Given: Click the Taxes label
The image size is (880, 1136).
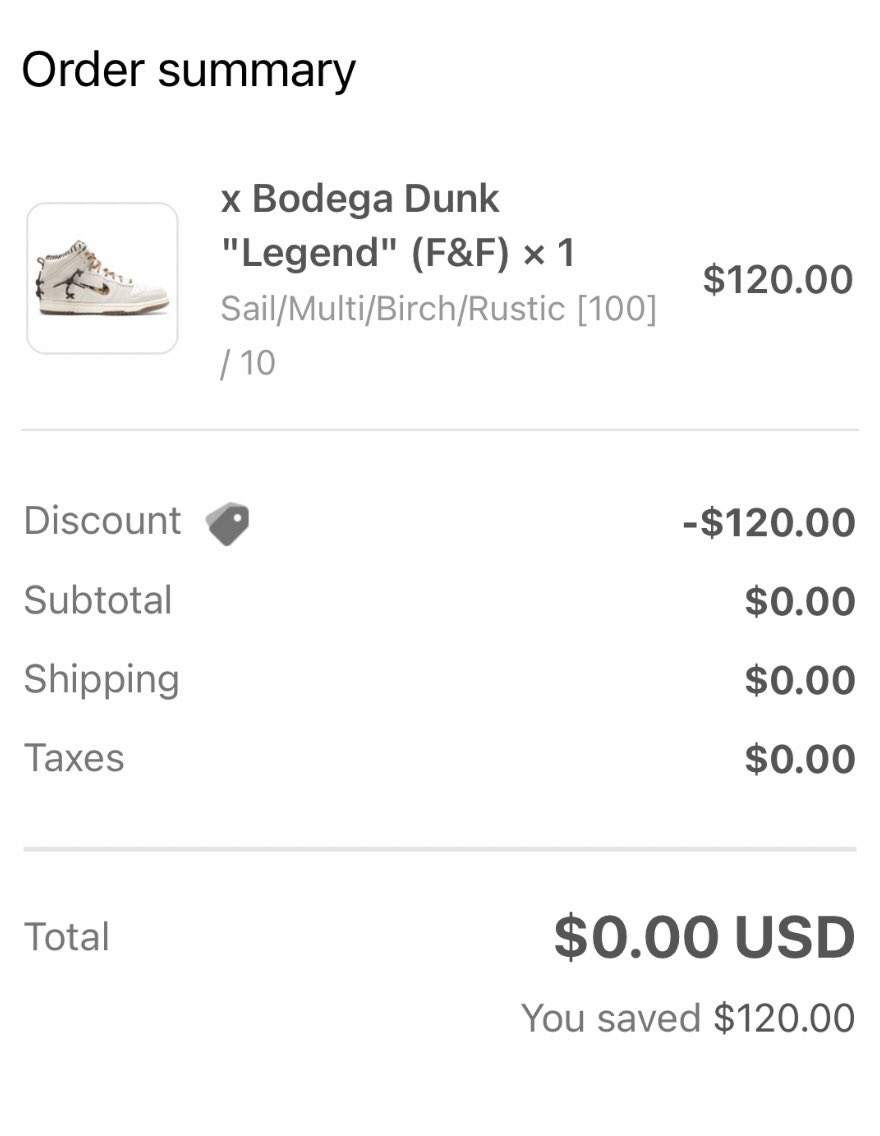Looking at the screenshot, I should click(74, 759).
